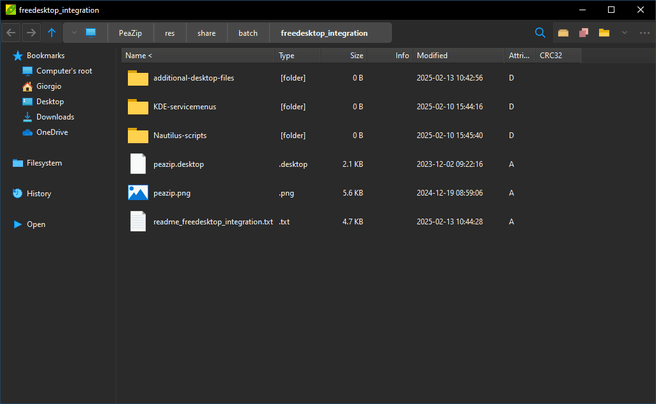656x404 pixels.
Task: Click the 5.6 KB size cell
Action: coord(353,193)
